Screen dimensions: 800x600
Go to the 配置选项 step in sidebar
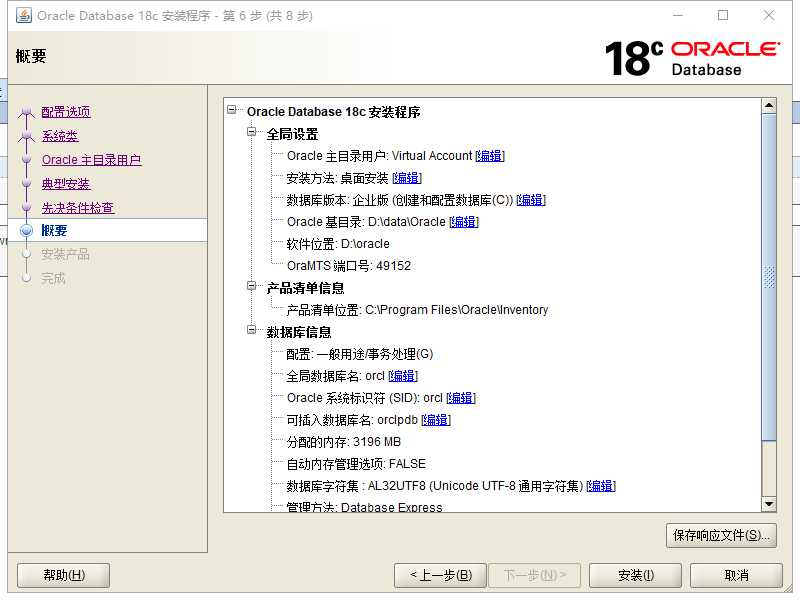tap(66, 112)
